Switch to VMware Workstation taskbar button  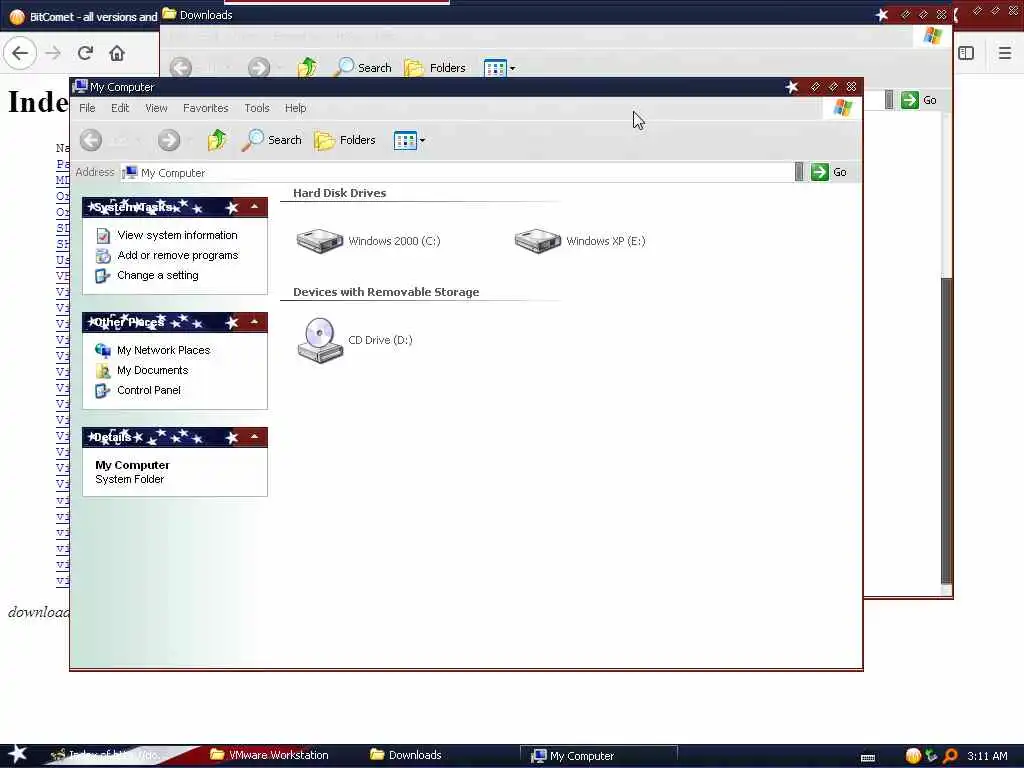pyautogui.click(x=269, y=755)
